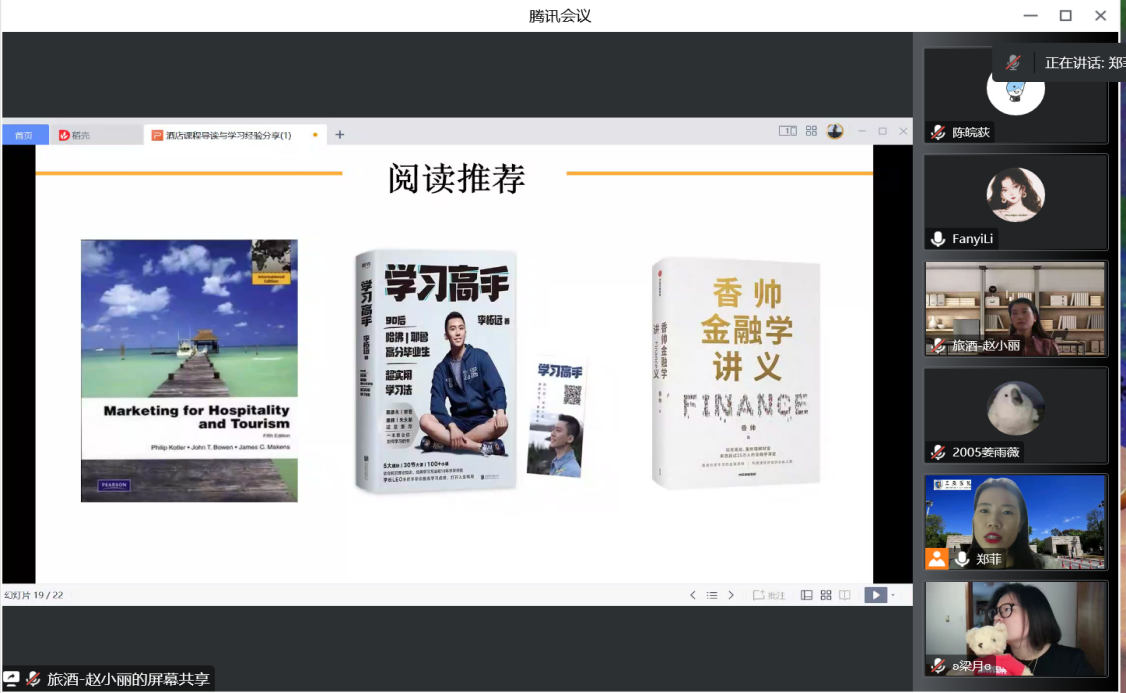Click the 批注 notes button
1126x693 pixels.
(x=769, y=595)
